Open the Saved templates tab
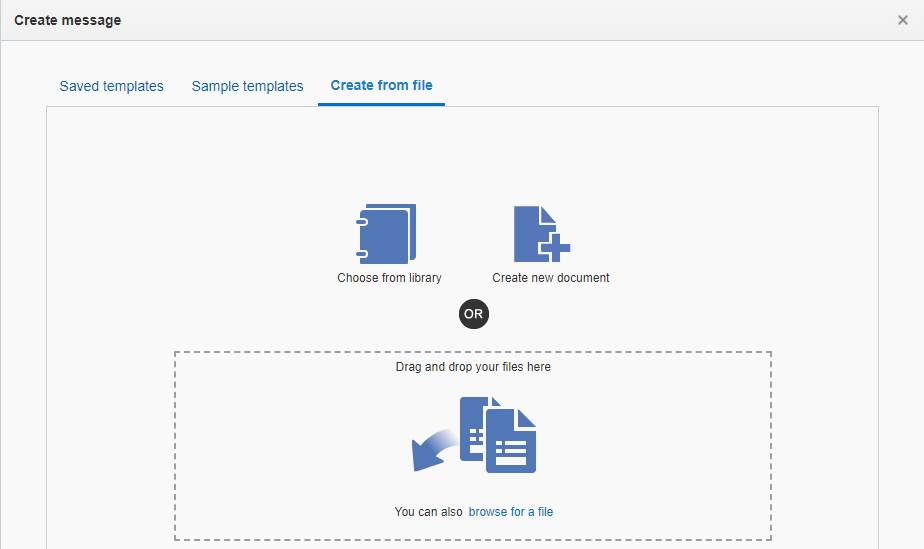924x549 pixels. pos(111,86)
